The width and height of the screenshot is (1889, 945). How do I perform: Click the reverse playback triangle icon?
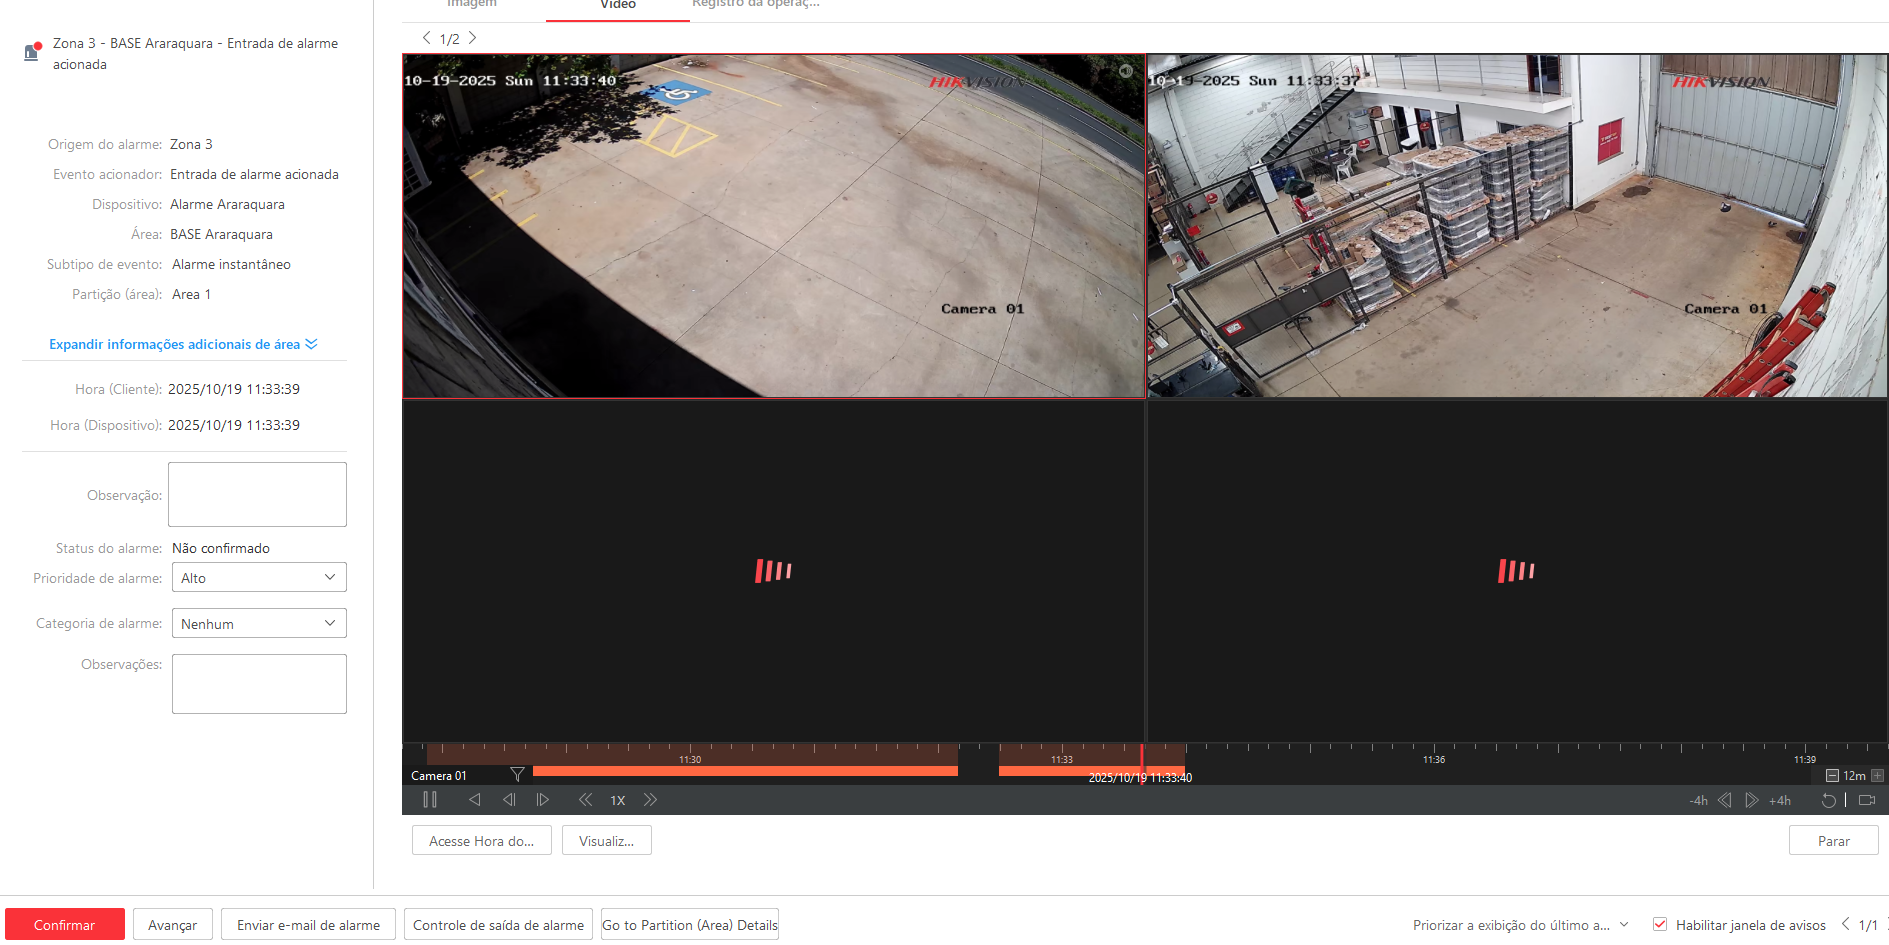point(475,800)
